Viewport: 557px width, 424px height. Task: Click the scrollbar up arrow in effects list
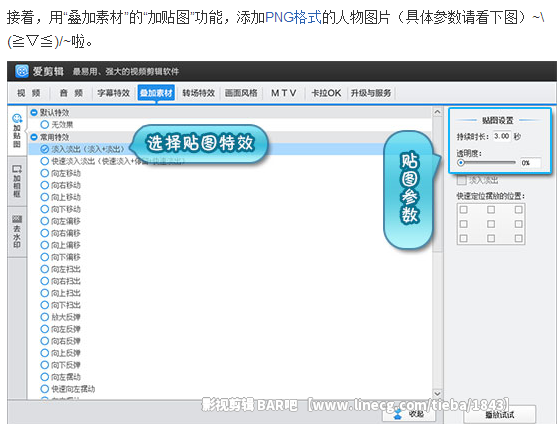(x=437, y=112)
